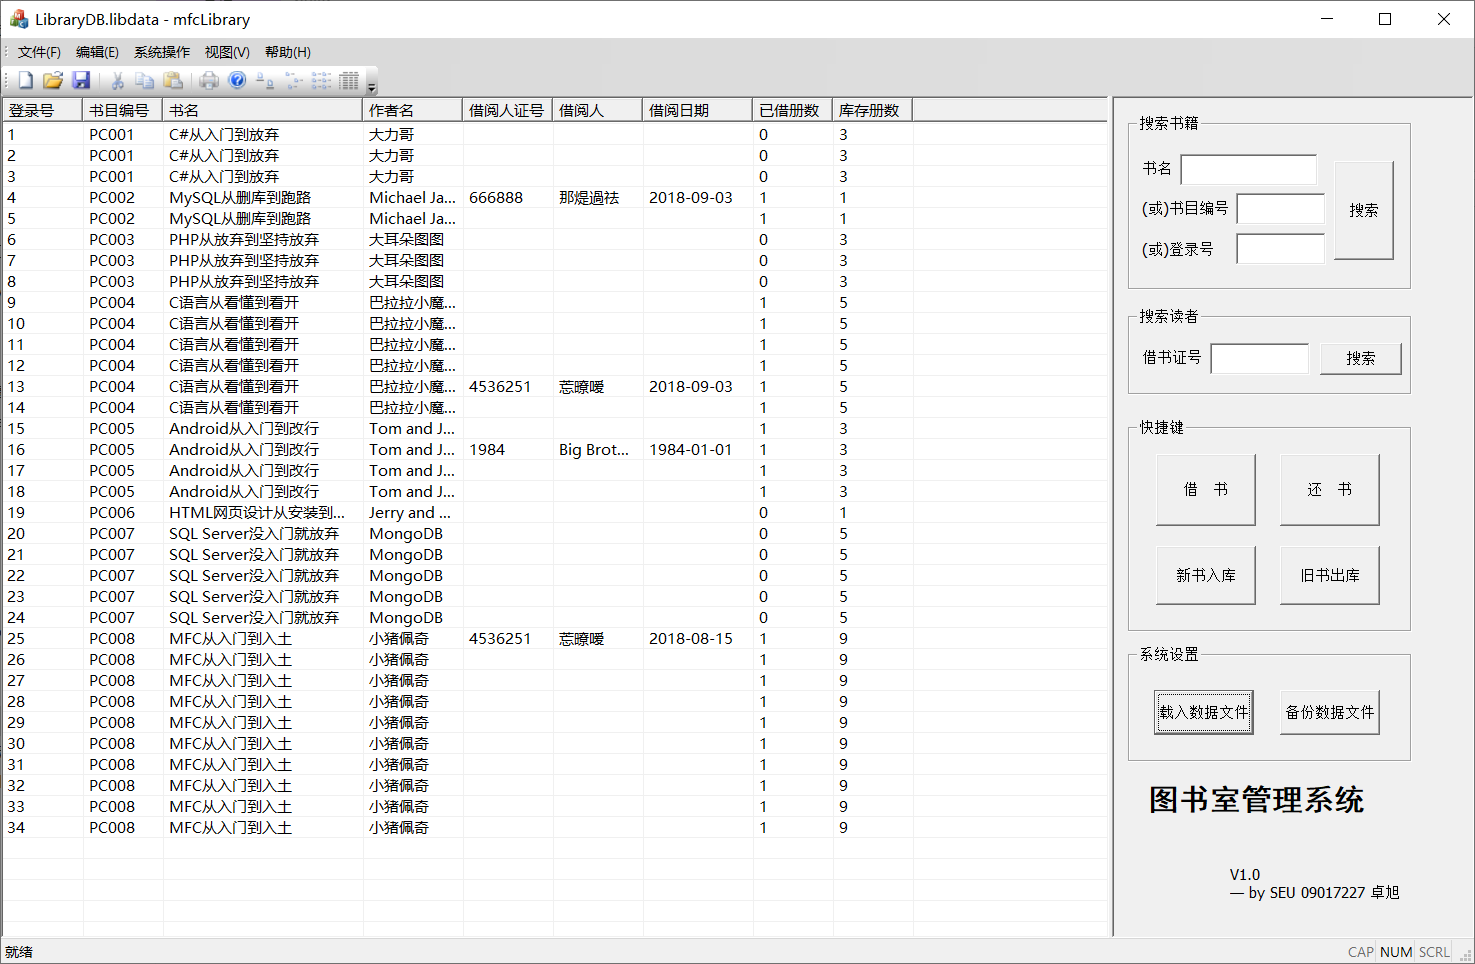The width and height of the screenshot is (1475, 964).
Task: Click the 载入数据文件 button
Action: pyautogui.click(x=1204, y=713)
